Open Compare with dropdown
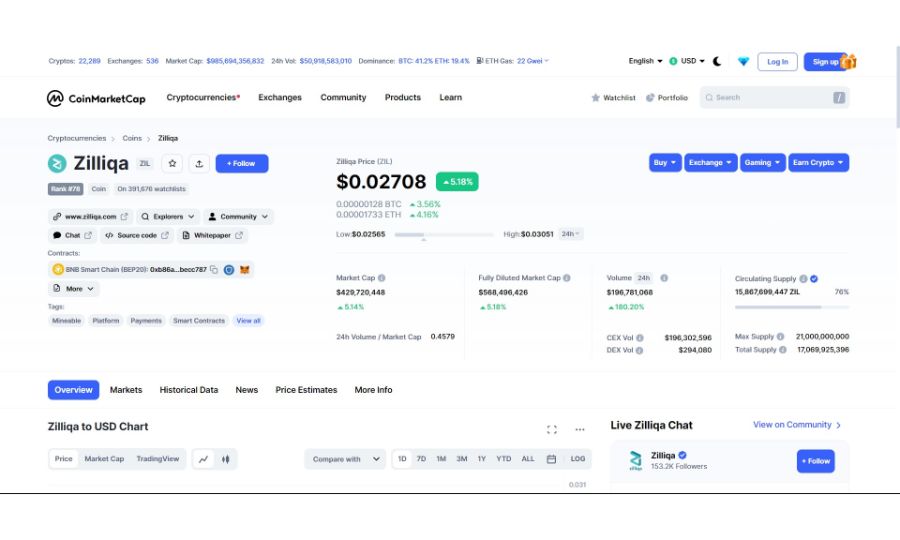The width and height of the screenshot is (900, 540). pyautogui.click(x=346, y=459)
